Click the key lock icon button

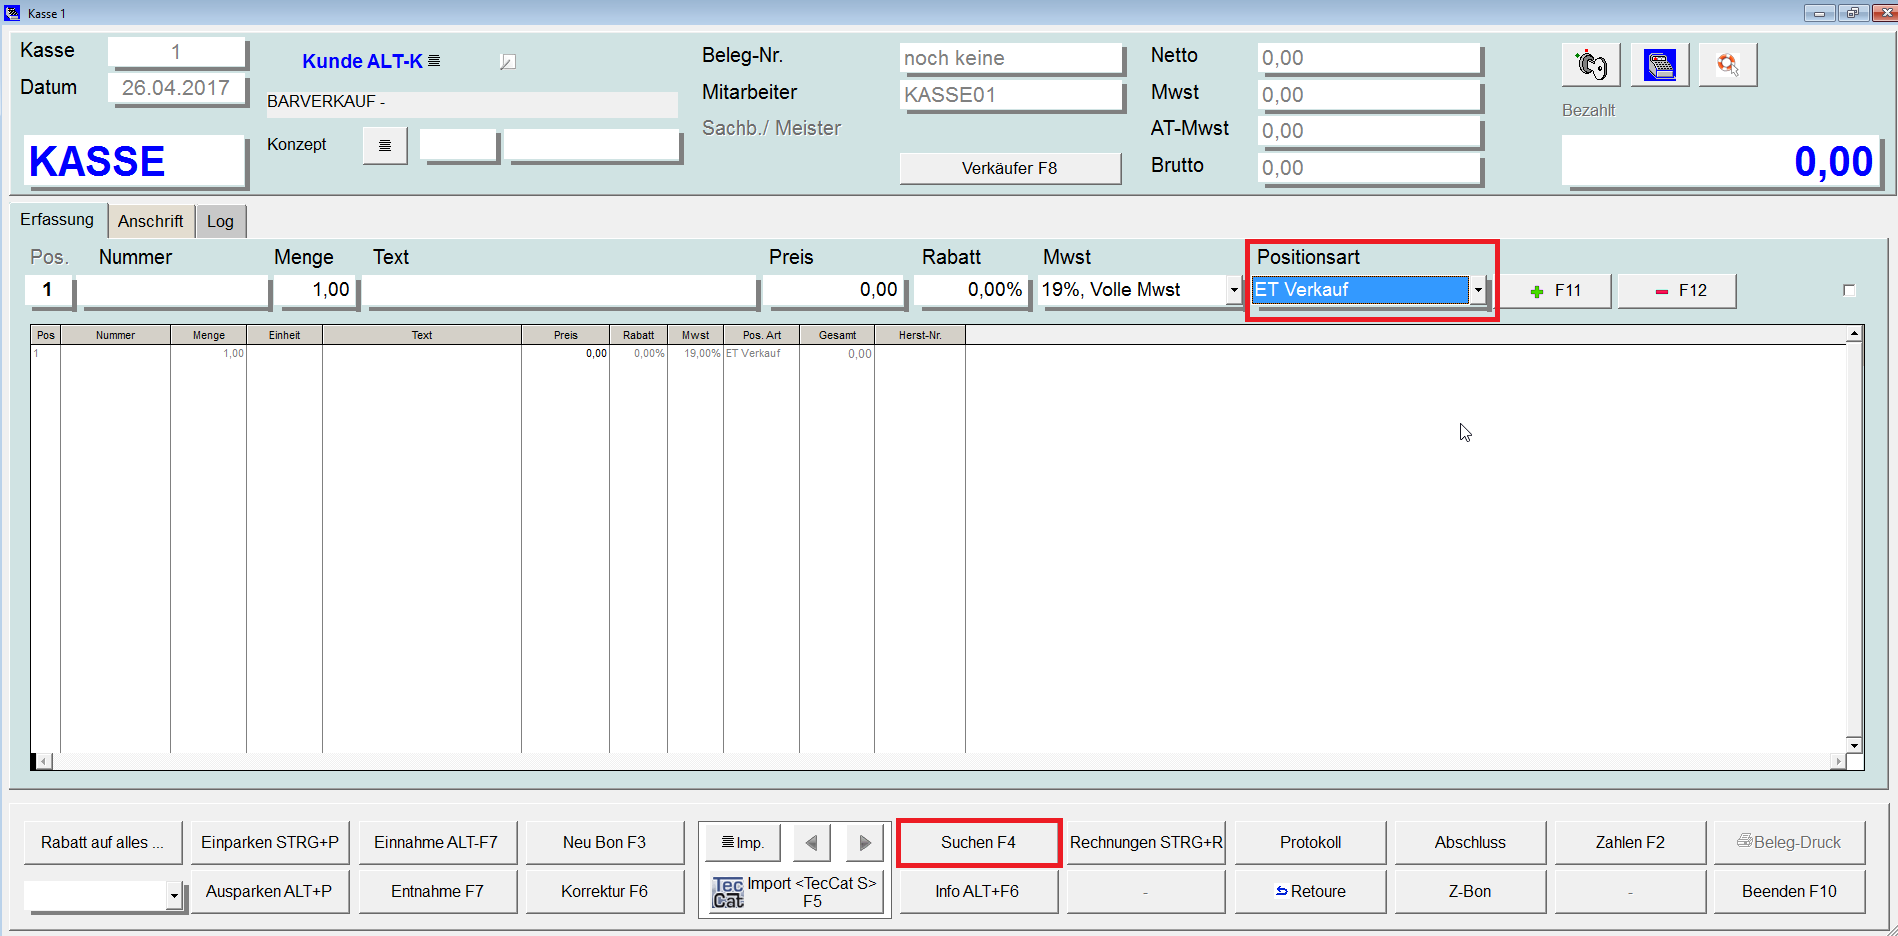point(1590,65)
